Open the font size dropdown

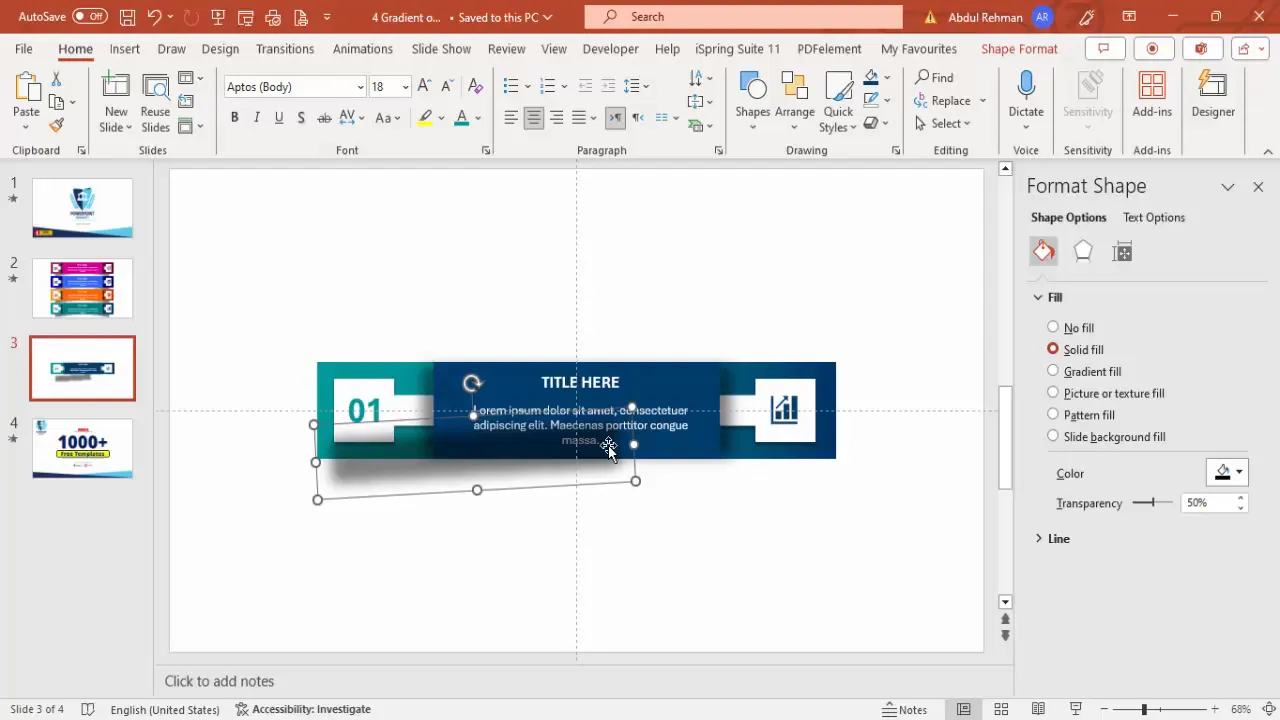tap(405, 87)
